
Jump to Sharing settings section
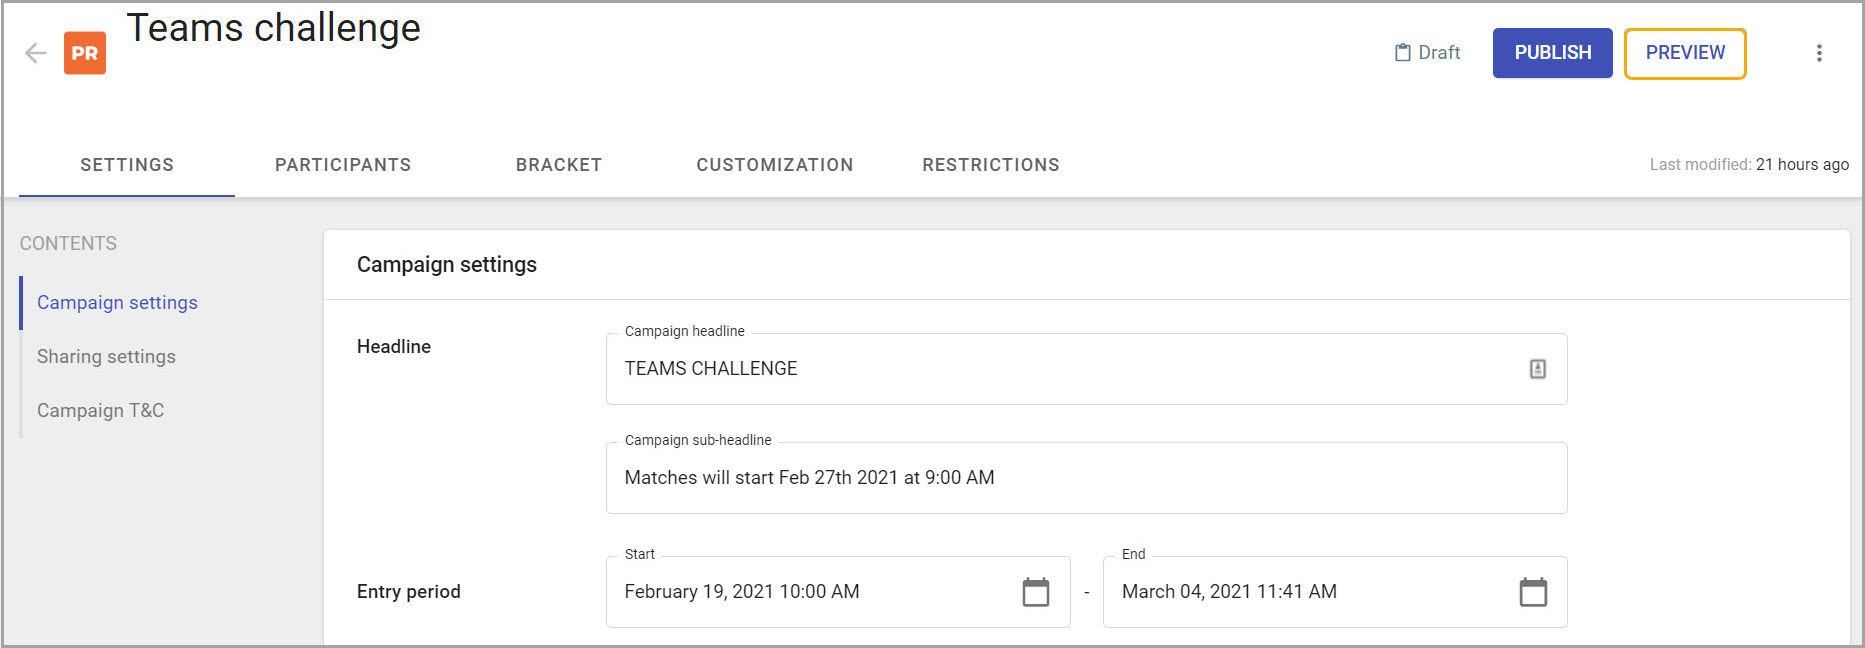106,357
